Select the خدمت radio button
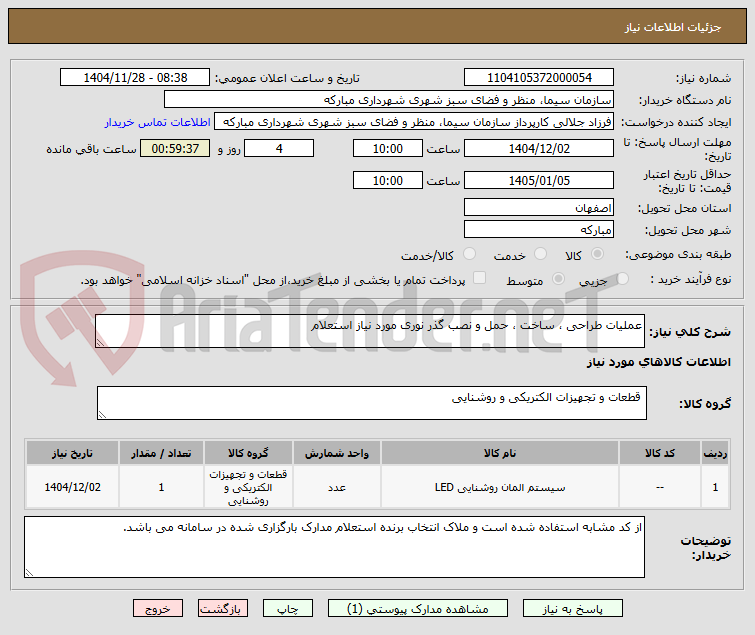The height and width of the screenshot is (635, 755). pyautogui.click(x=540, y=254)
